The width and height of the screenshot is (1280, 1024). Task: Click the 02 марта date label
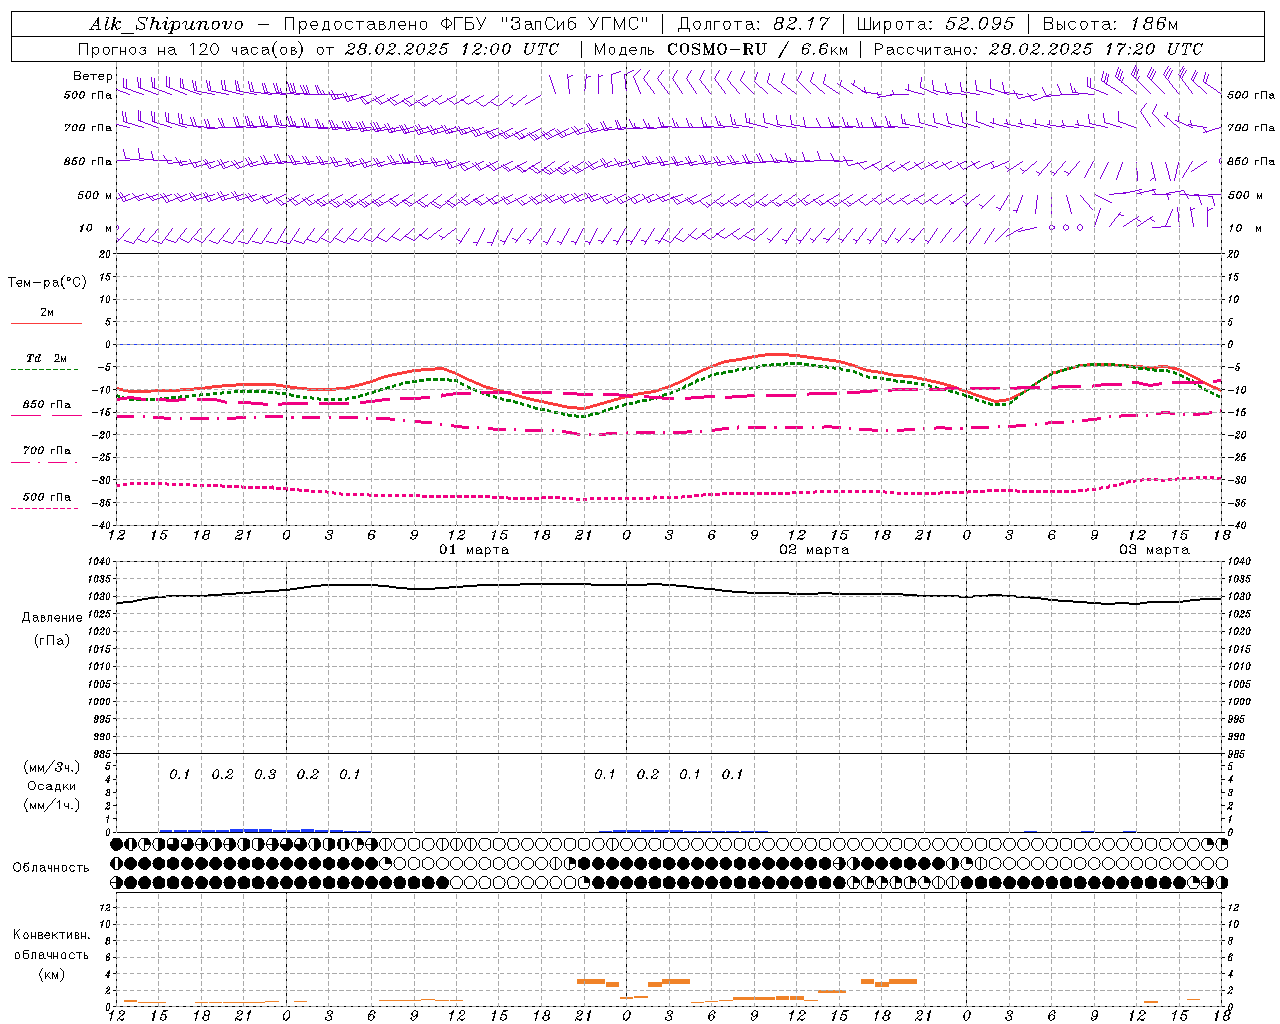click(x=814, y=550)
